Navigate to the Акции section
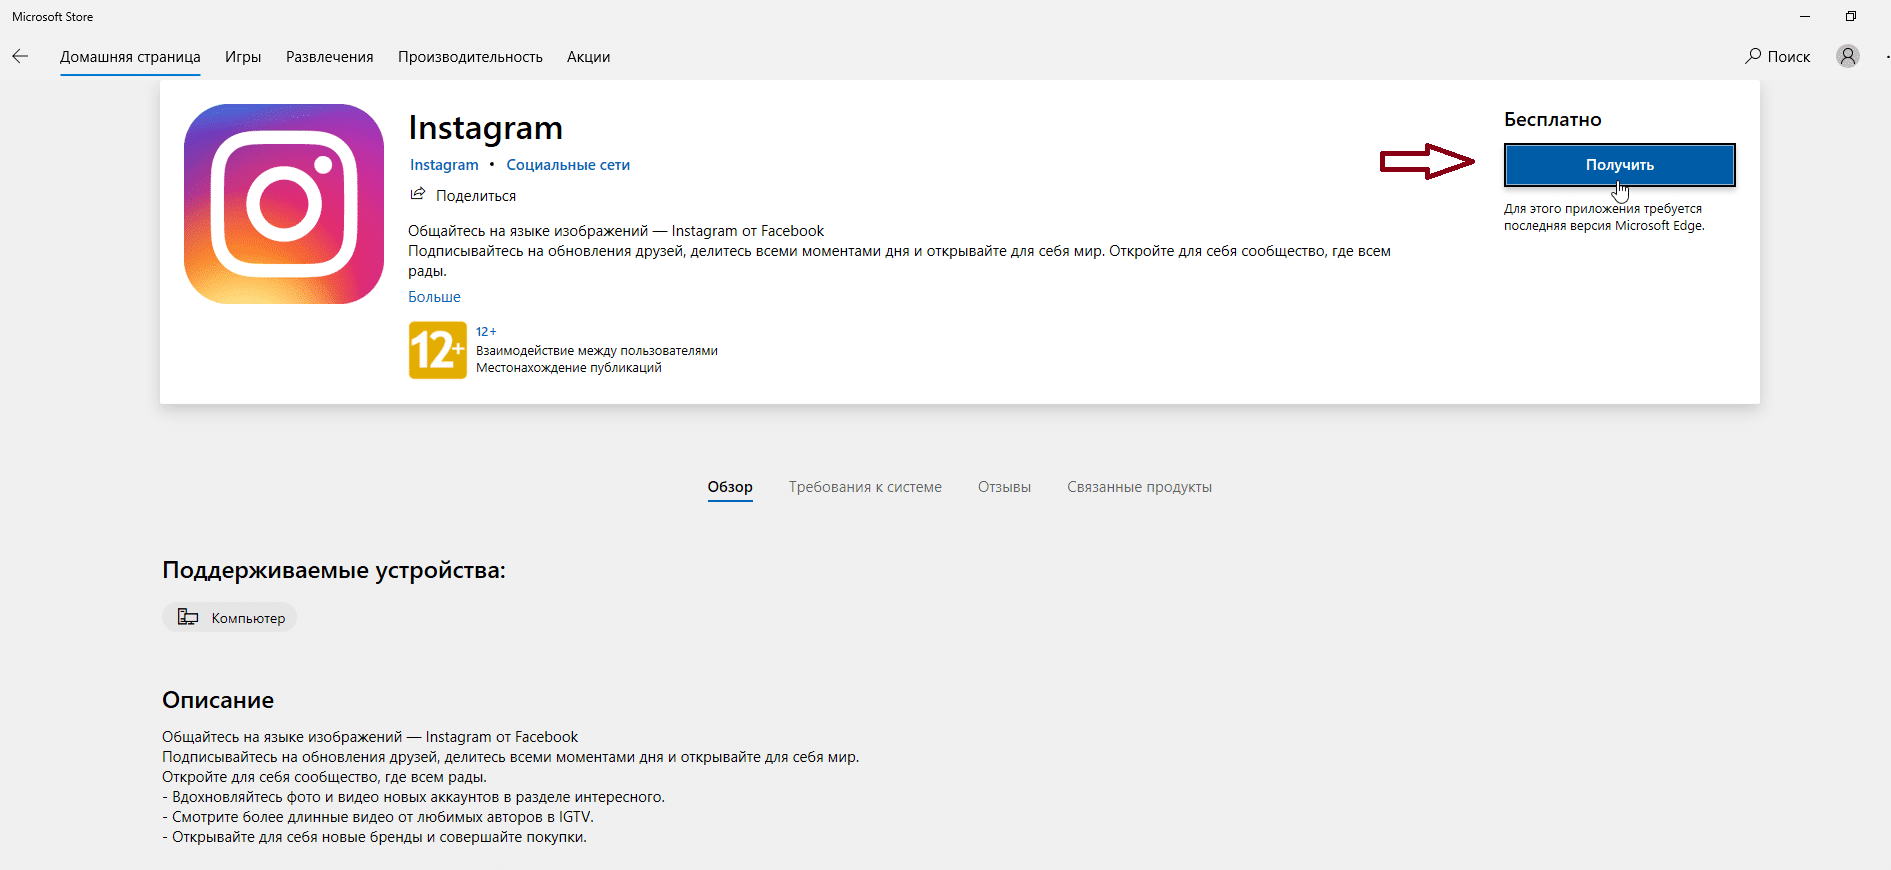Screen dimensions: 1891x870 (x=588, y=57)
